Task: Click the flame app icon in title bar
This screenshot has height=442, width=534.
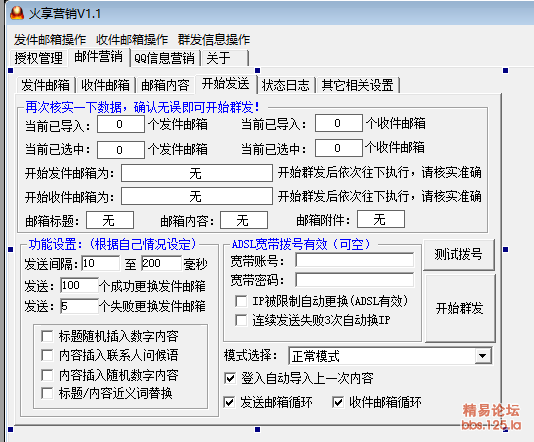Action: pyautogui.click(x=17, y=13)
